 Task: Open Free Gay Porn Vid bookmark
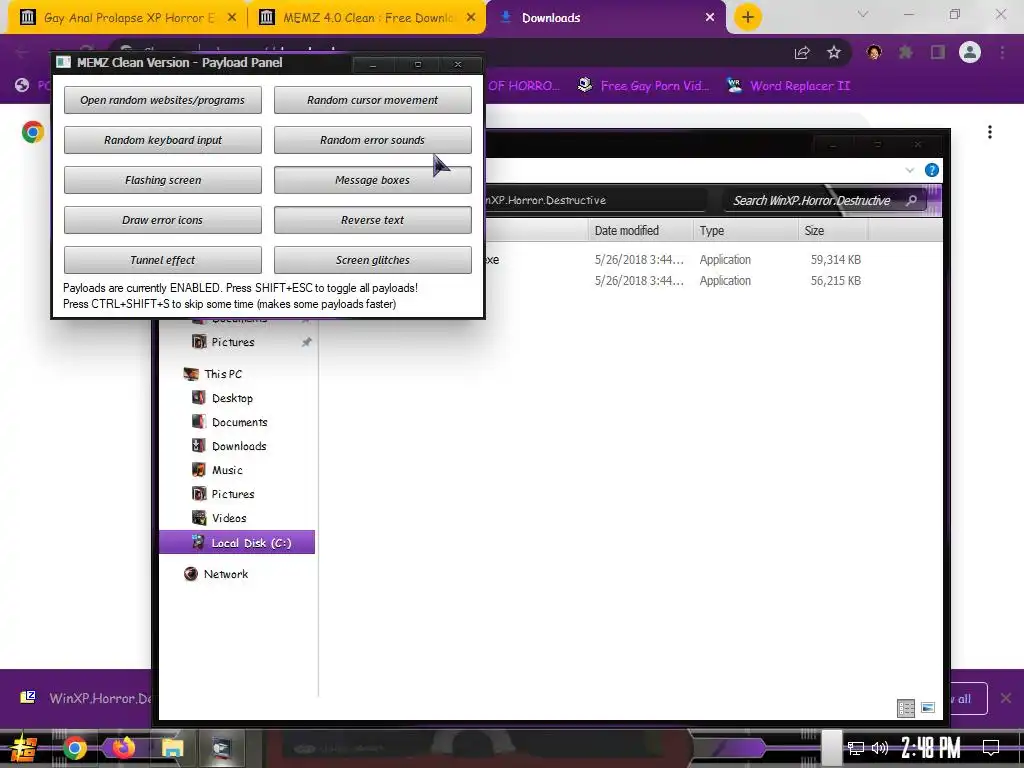(643, 86)
